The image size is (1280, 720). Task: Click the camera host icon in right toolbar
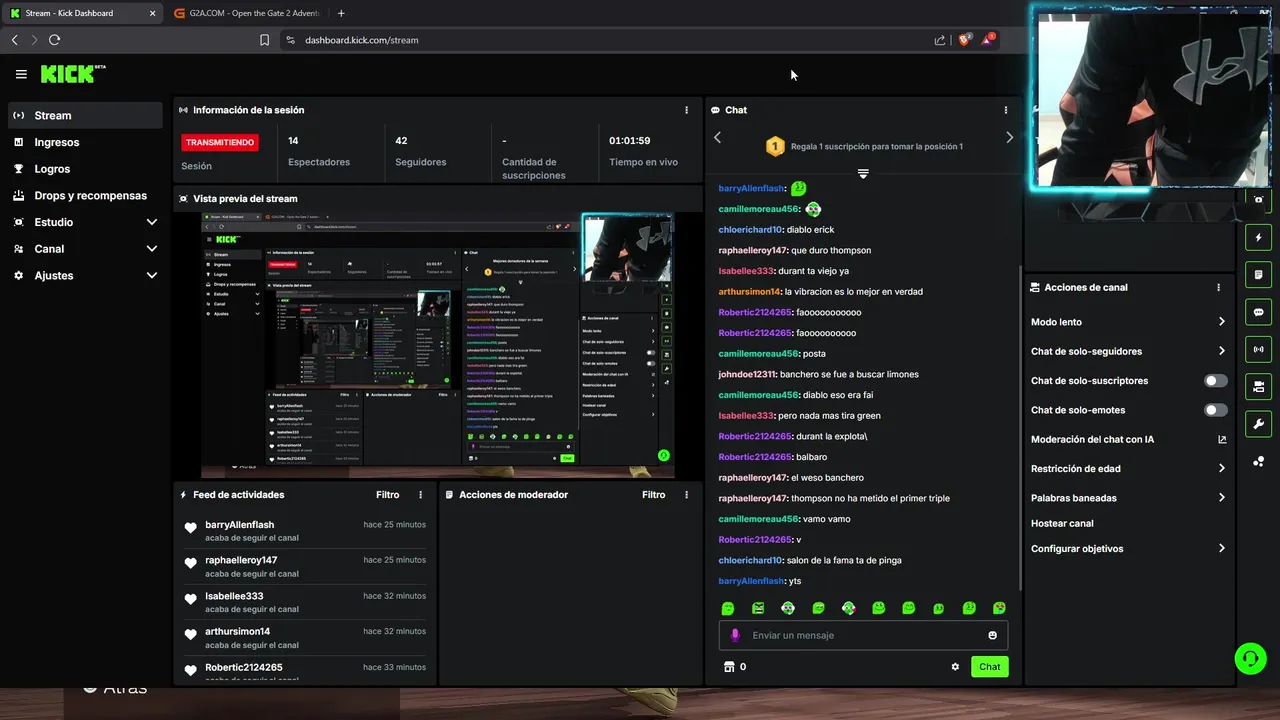(x=1258, y=386)
